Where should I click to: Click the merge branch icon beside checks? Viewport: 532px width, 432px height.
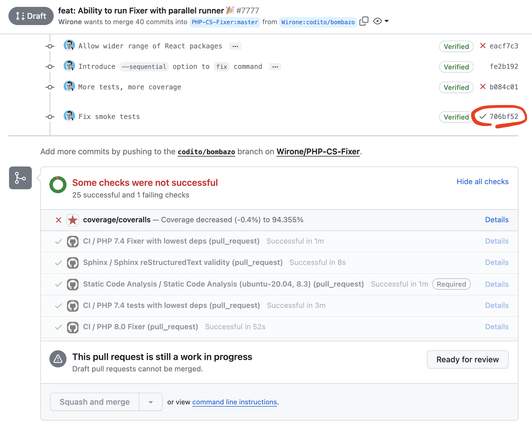(20, 178)
